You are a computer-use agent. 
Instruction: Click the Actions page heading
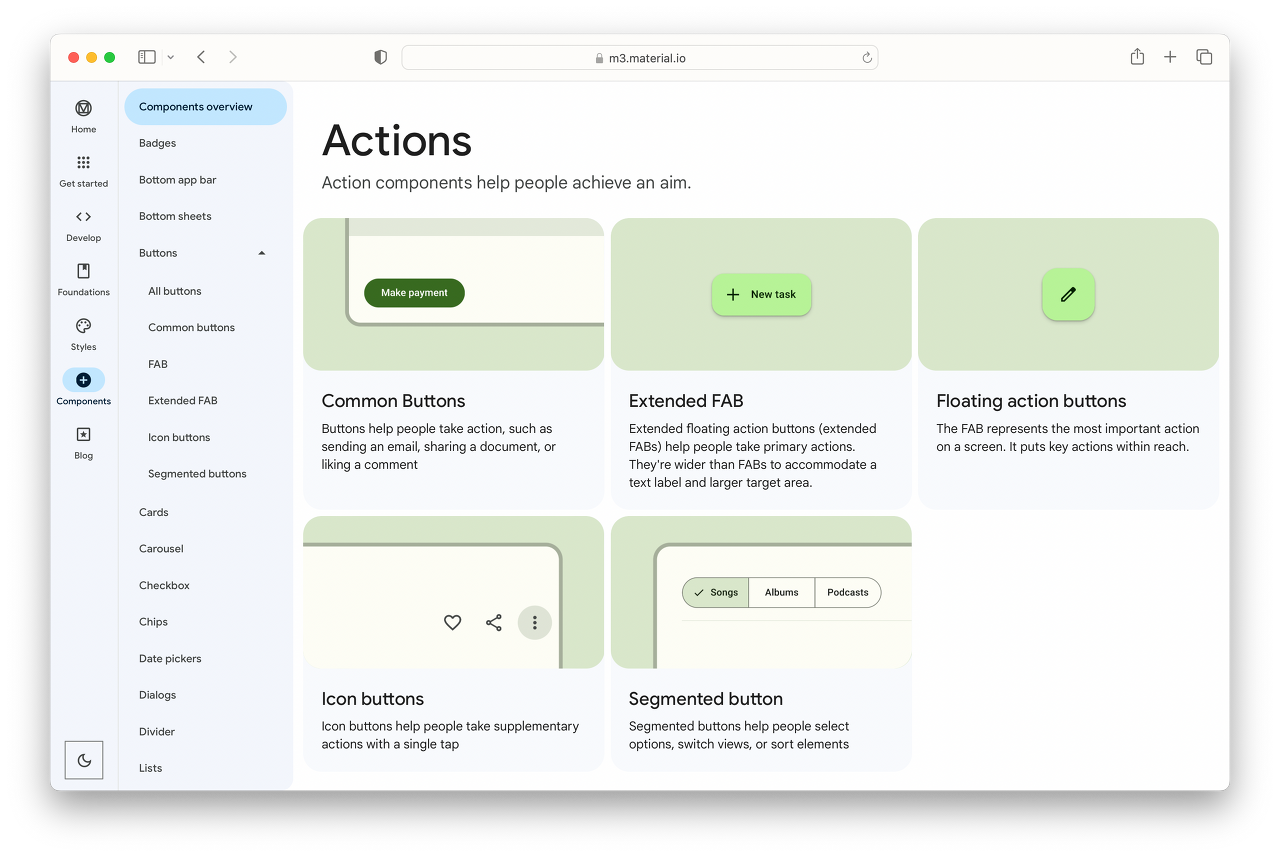397,140
